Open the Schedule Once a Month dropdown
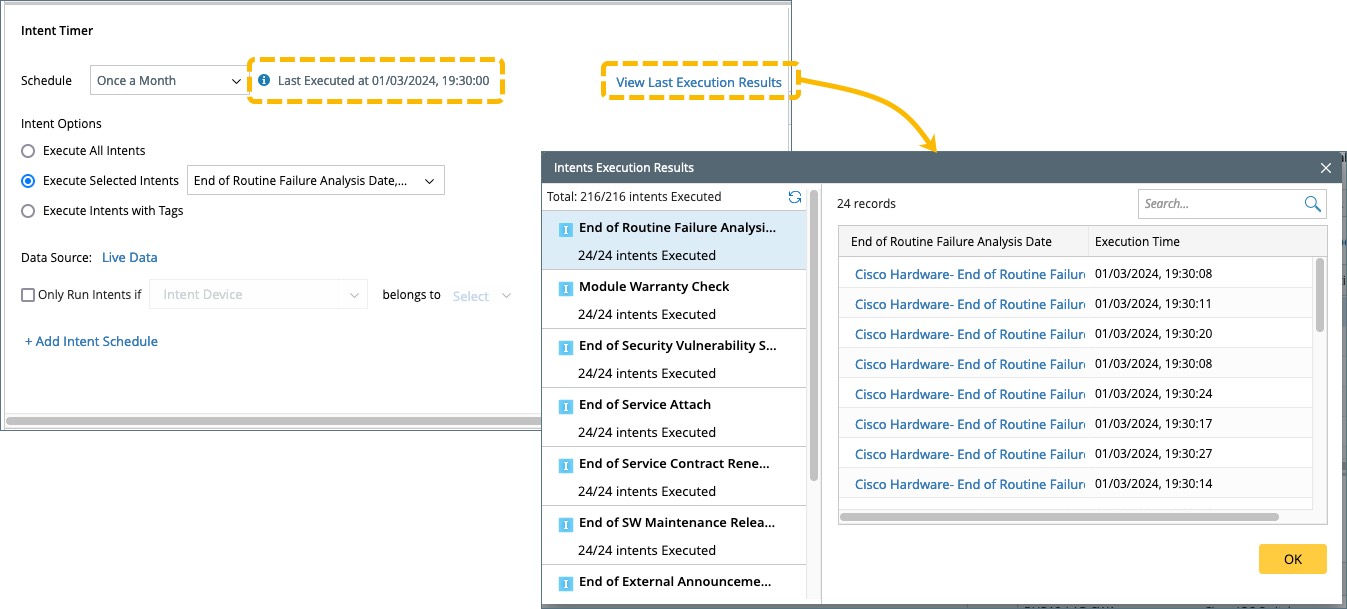Image resolution: width=1347 pixels, height=609 pixels. click(169, 81)
